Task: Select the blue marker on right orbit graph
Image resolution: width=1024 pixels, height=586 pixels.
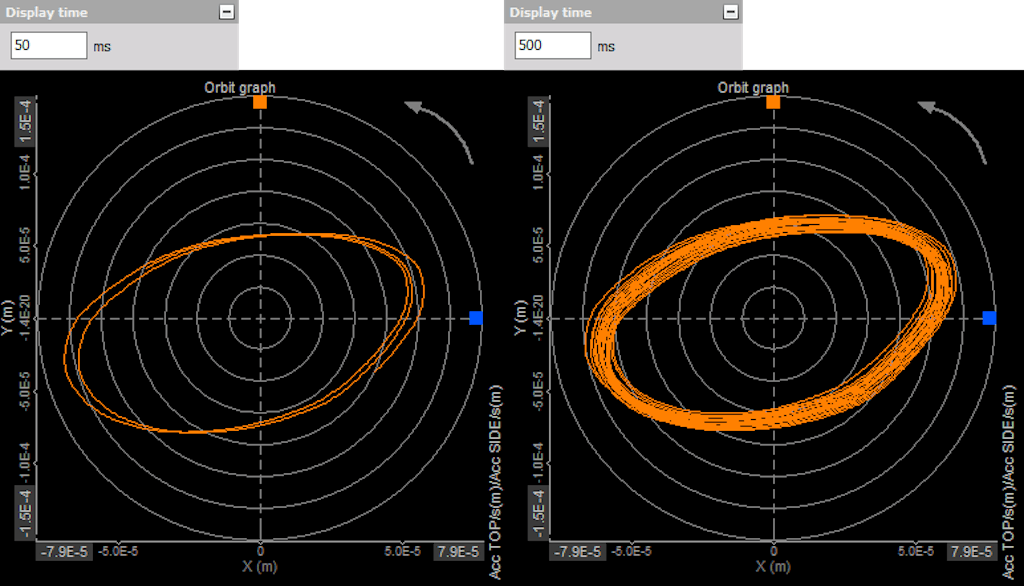Action: [x=989, y=318]
